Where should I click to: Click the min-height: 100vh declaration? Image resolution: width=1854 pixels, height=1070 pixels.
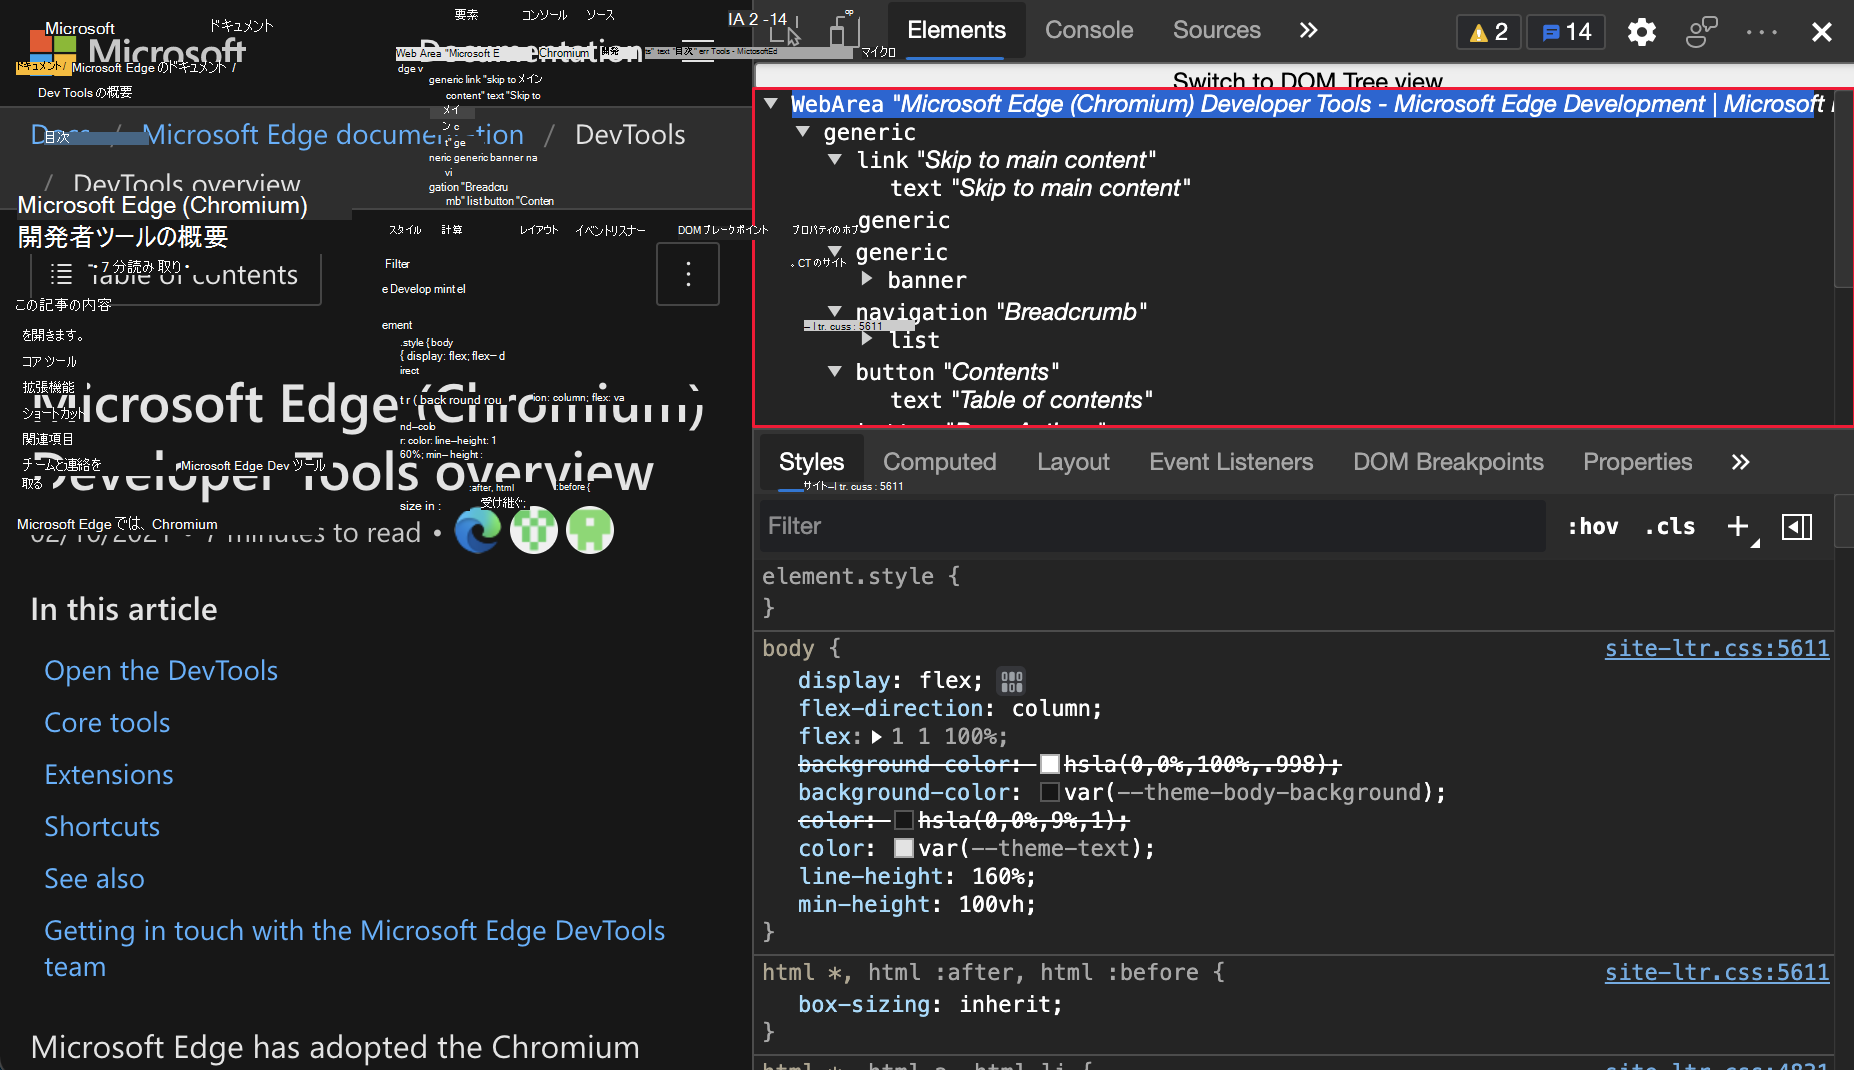tap(916, 905)
